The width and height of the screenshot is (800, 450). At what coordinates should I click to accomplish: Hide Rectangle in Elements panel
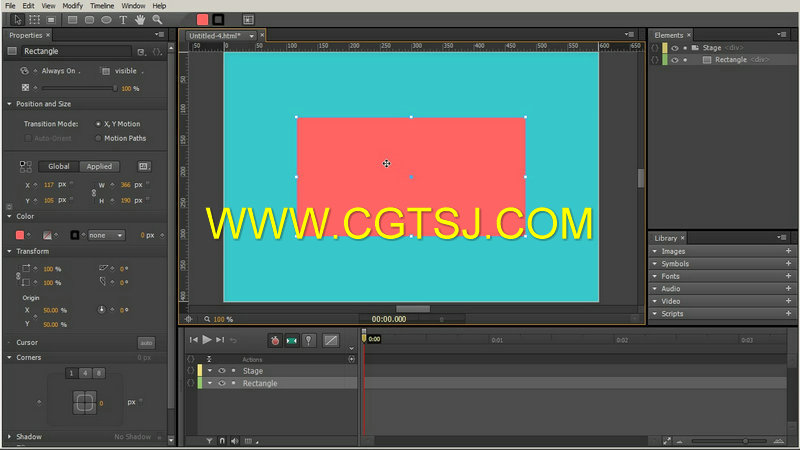tap(675, 60)
